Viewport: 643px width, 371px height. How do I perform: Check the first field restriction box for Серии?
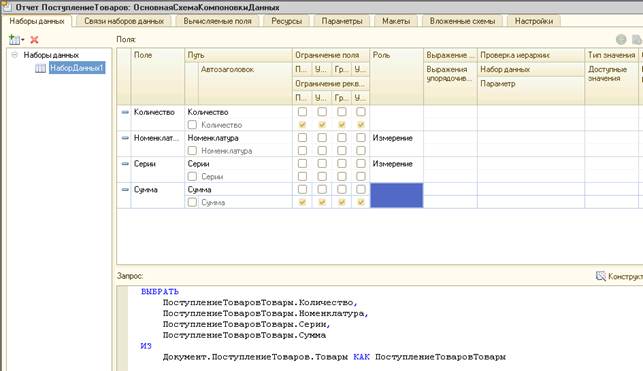pos(302,163)
